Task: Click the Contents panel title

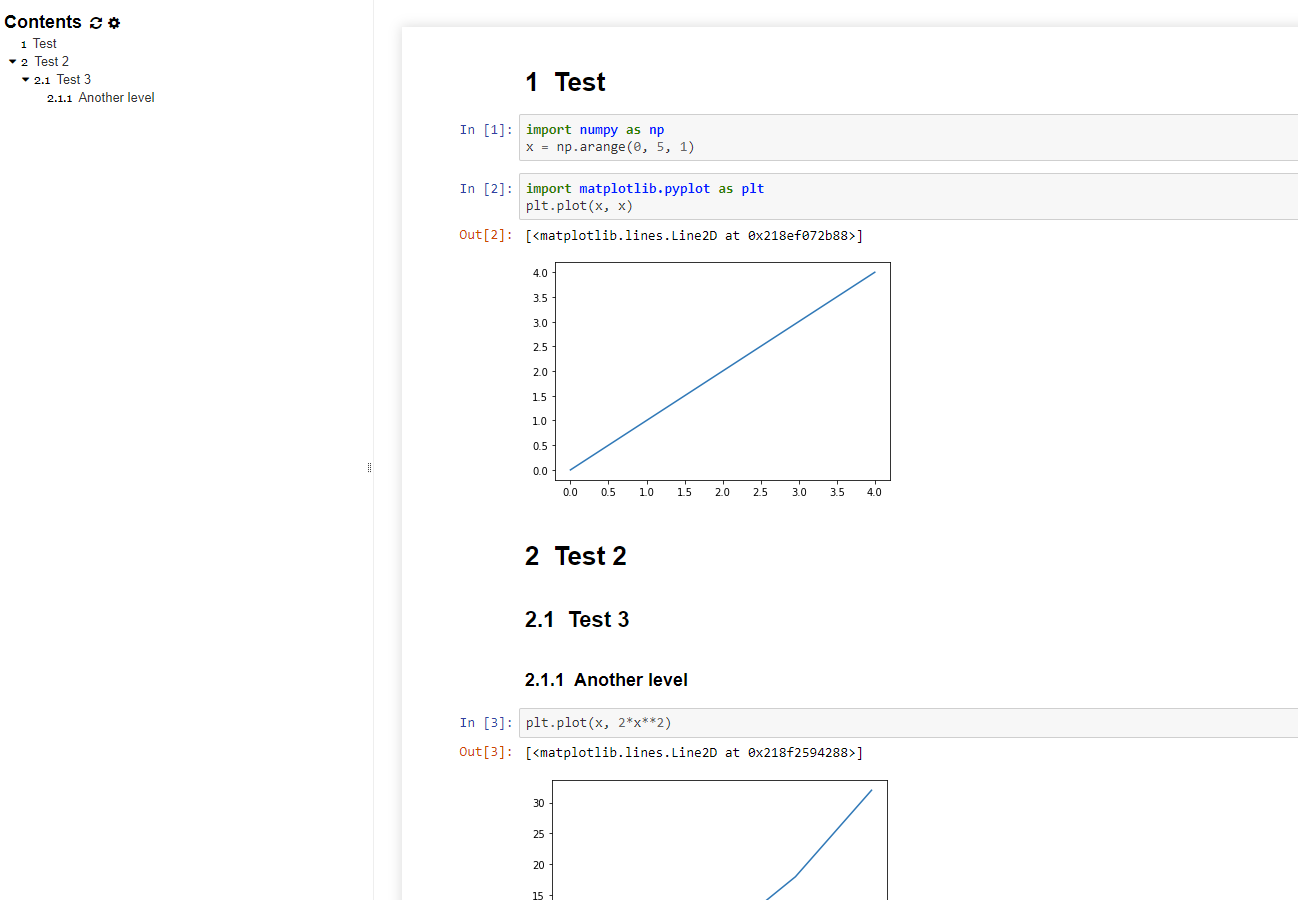Action: pos(44,21)
